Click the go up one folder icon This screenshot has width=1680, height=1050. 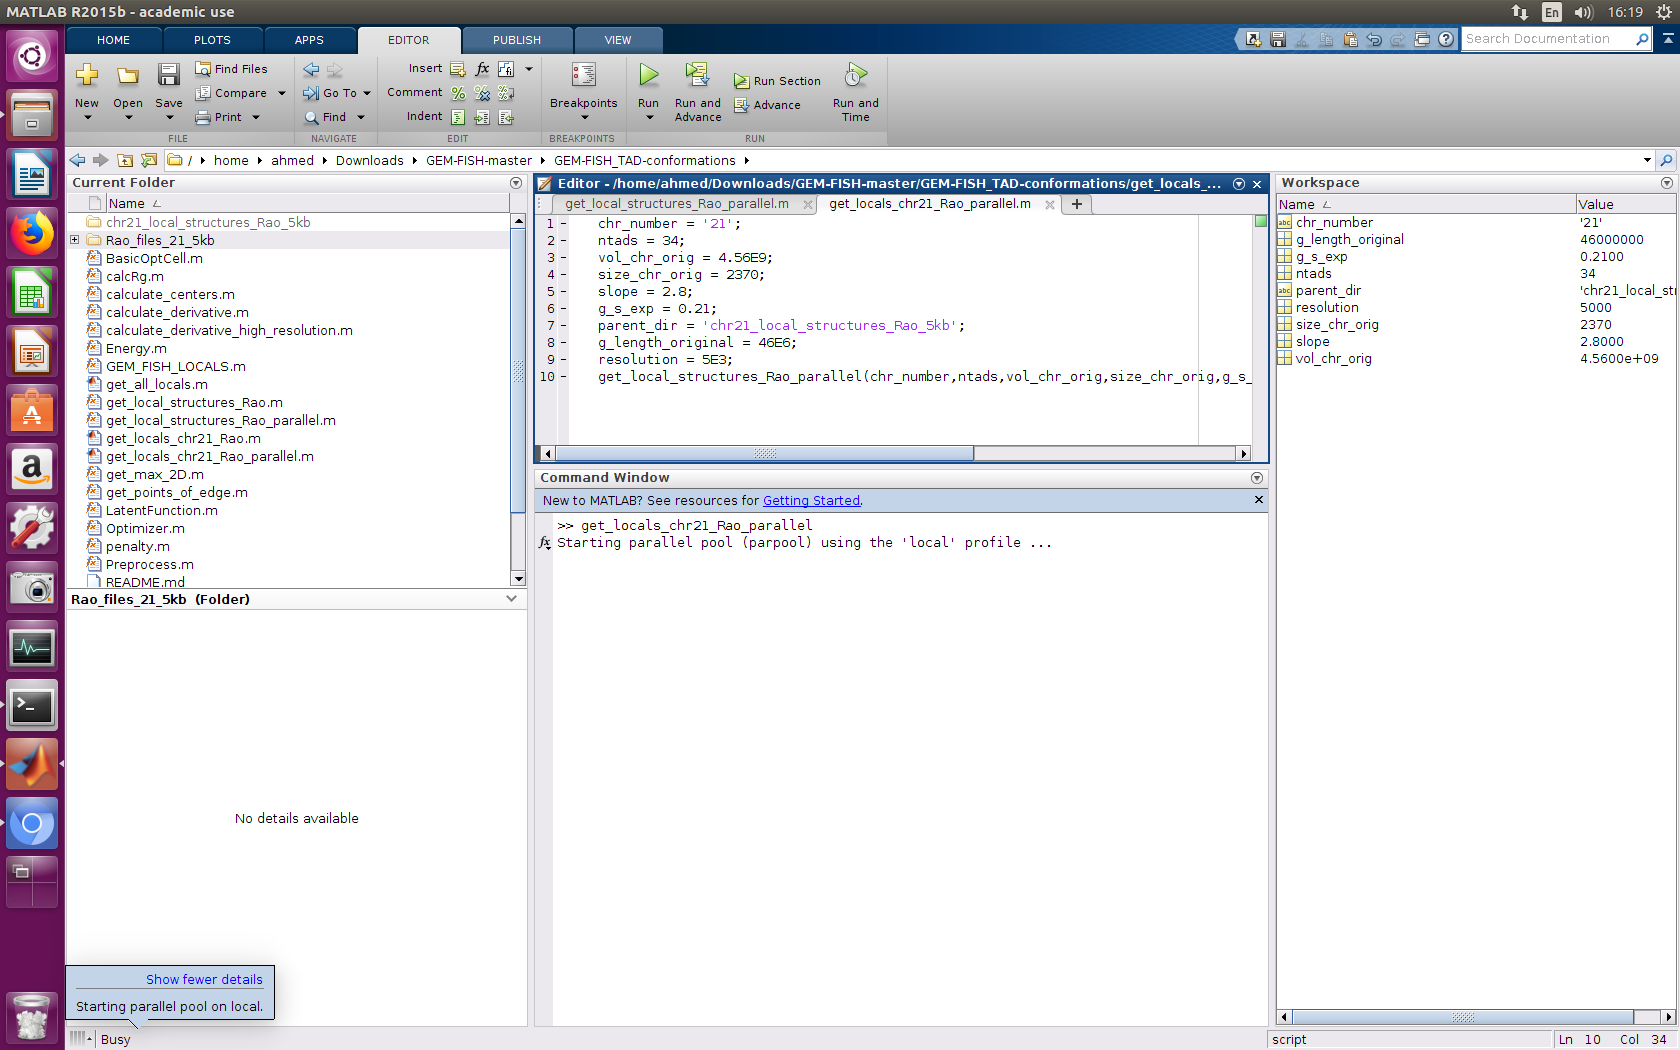pyautogui.click(x=125, y=160)
